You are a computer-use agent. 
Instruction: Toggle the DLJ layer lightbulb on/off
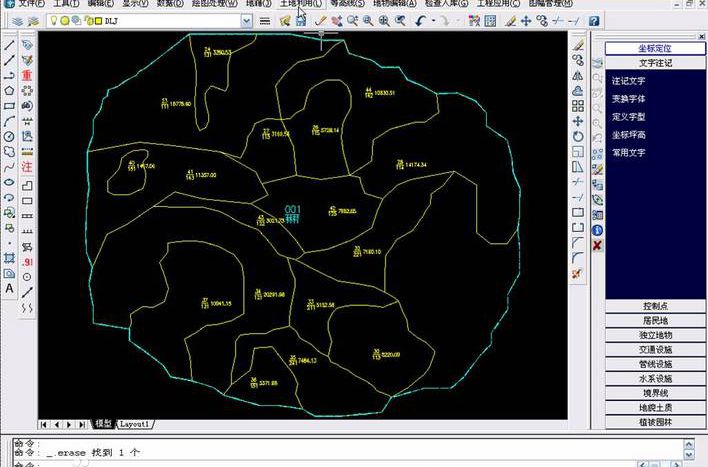pos(54,21)
